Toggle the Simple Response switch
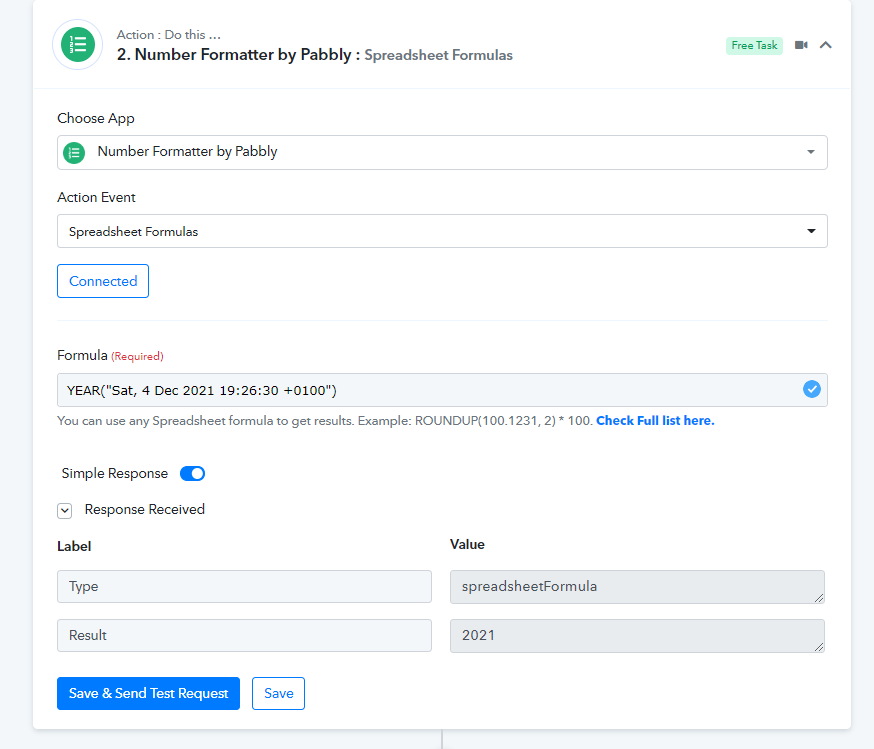The width and height of the screenshot is (874, 749). [192, 474]
